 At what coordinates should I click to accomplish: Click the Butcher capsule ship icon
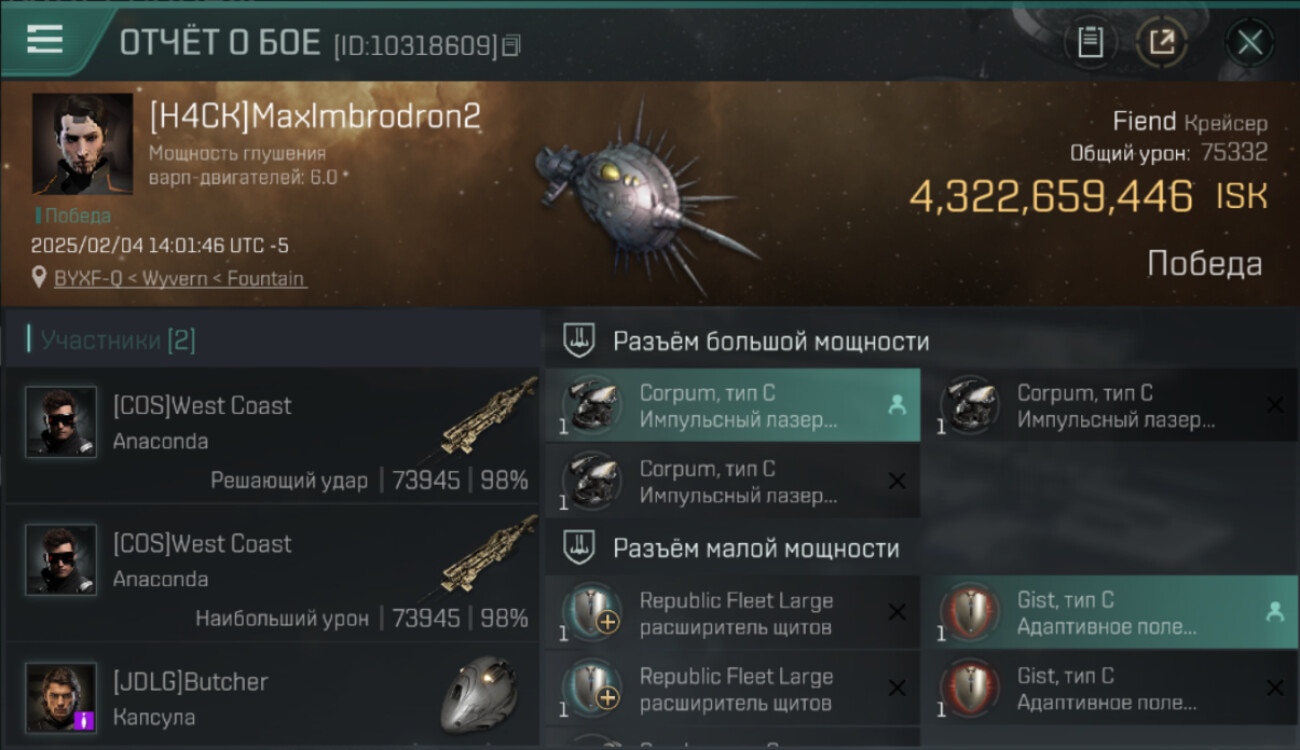[x=479, y=694]
